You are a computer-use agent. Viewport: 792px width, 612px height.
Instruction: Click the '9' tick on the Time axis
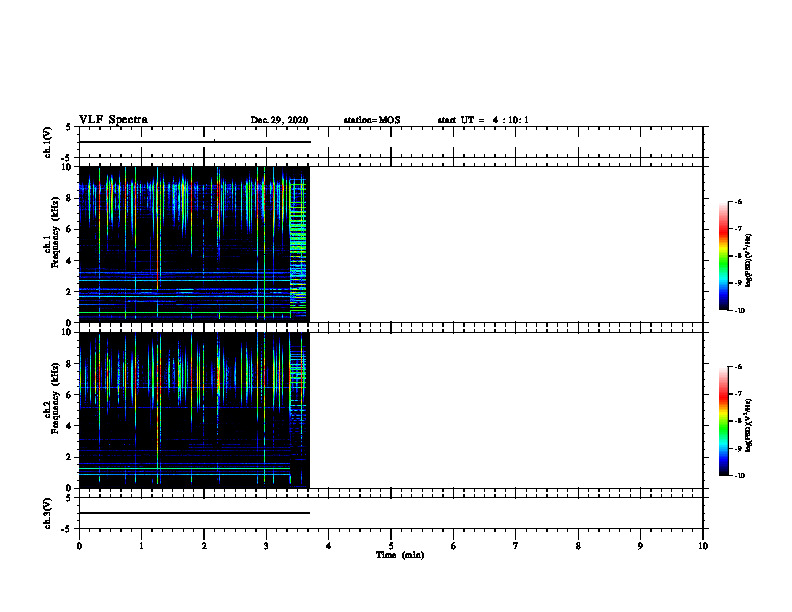pos(640,546)
